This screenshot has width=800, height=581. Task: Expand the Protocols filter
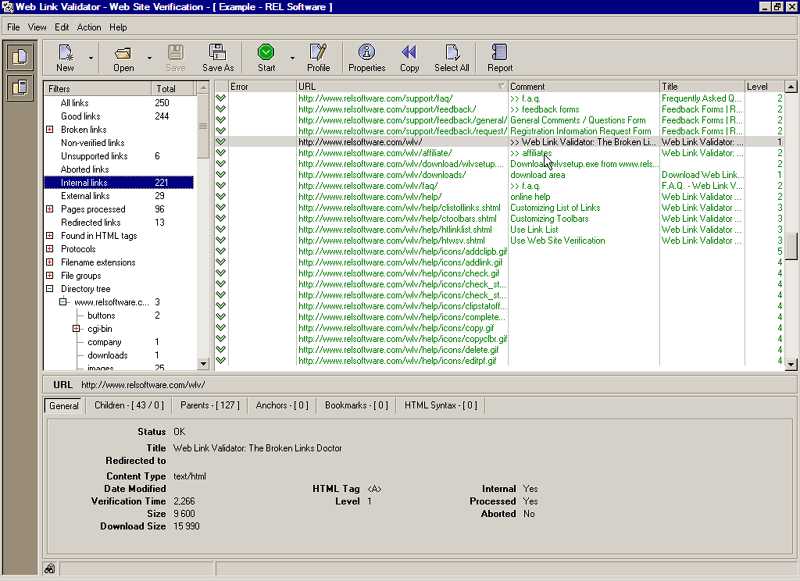pos(49,249)
